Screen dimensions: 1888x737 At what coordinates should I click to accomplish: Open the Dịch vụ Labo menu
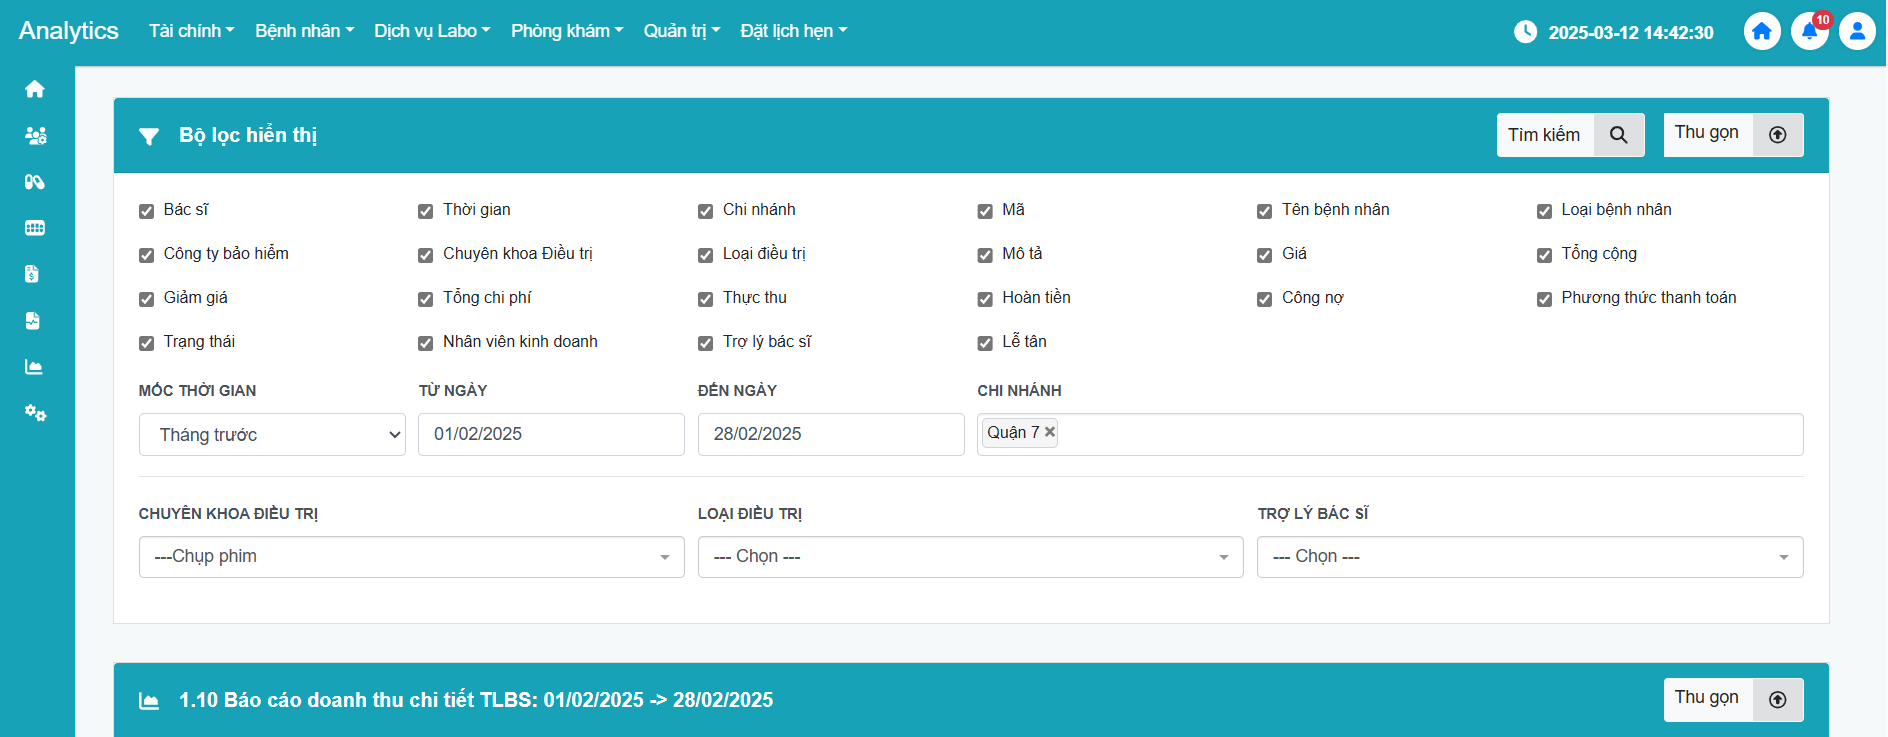point(432,31)
